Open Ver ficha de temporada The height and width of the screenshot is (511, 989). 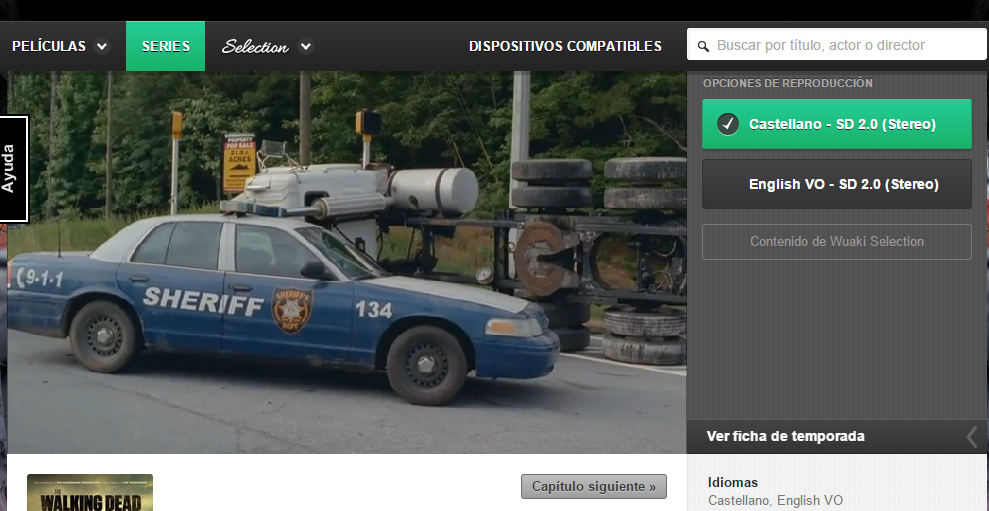tap(785, 436)
